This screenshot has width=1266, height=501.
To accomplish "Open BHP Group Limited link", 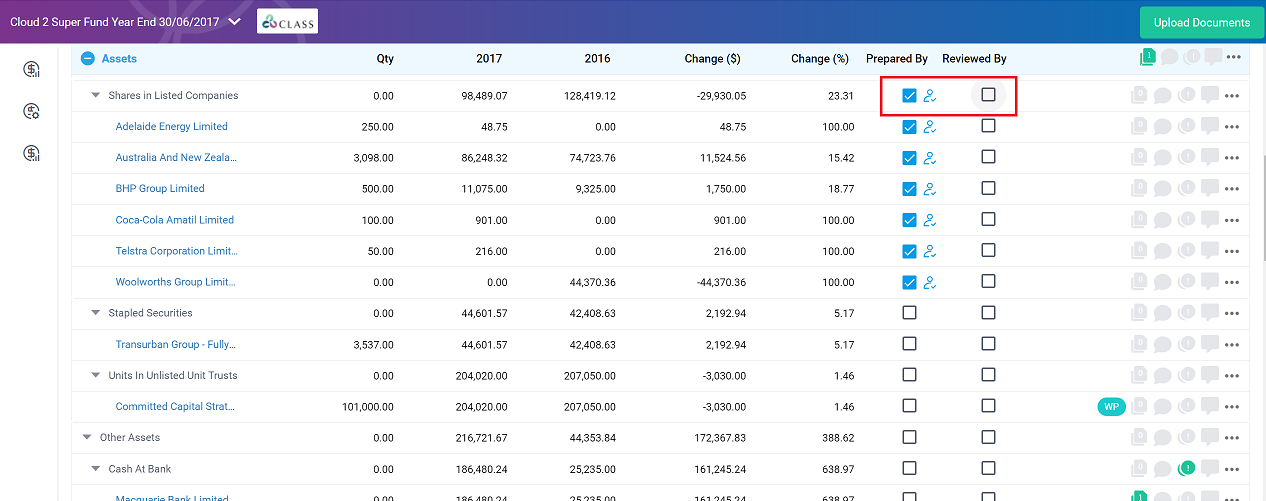I will [160, 189].
